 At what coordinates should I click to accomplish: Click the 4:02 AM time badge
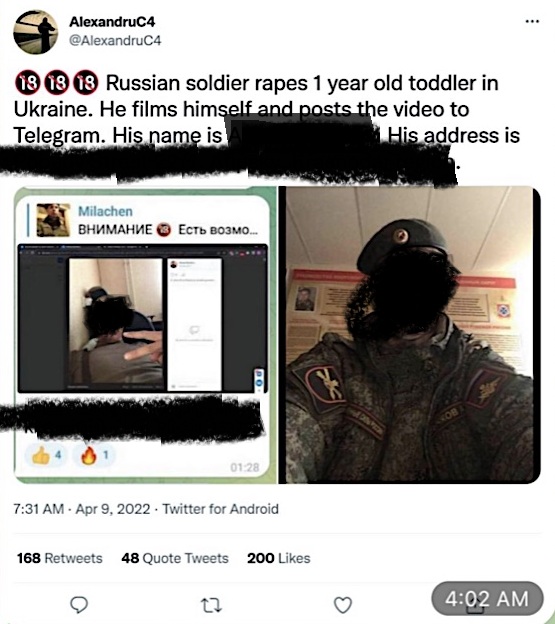click(x=487, y=598)
